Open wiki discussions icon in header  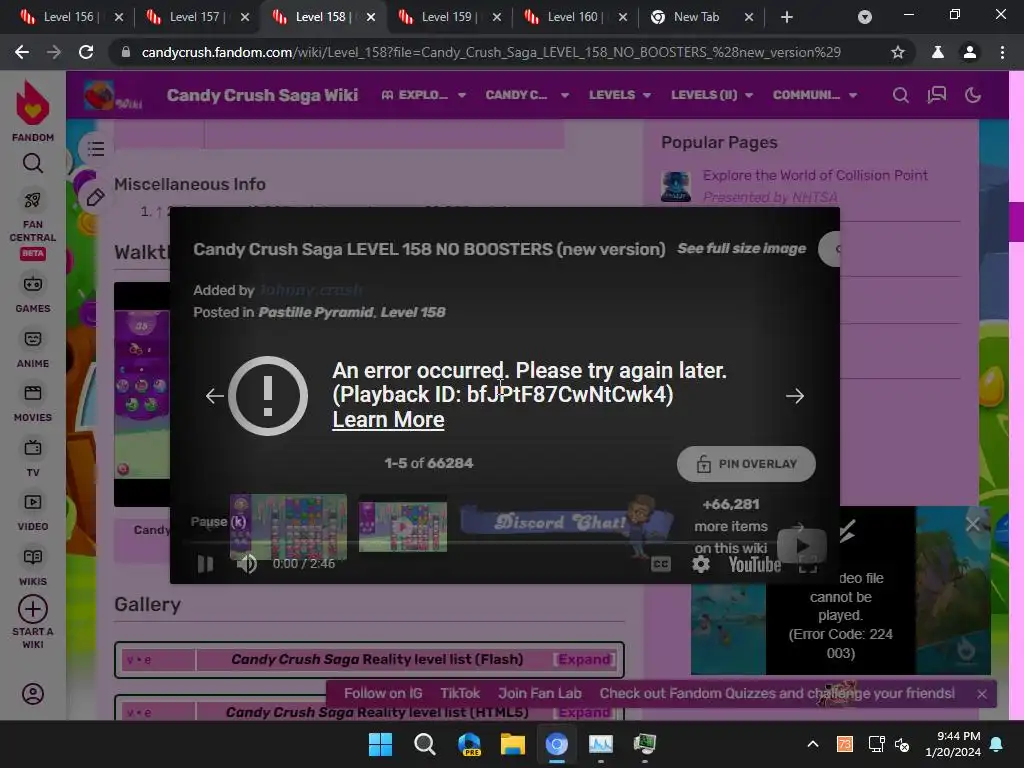(936, 95)
